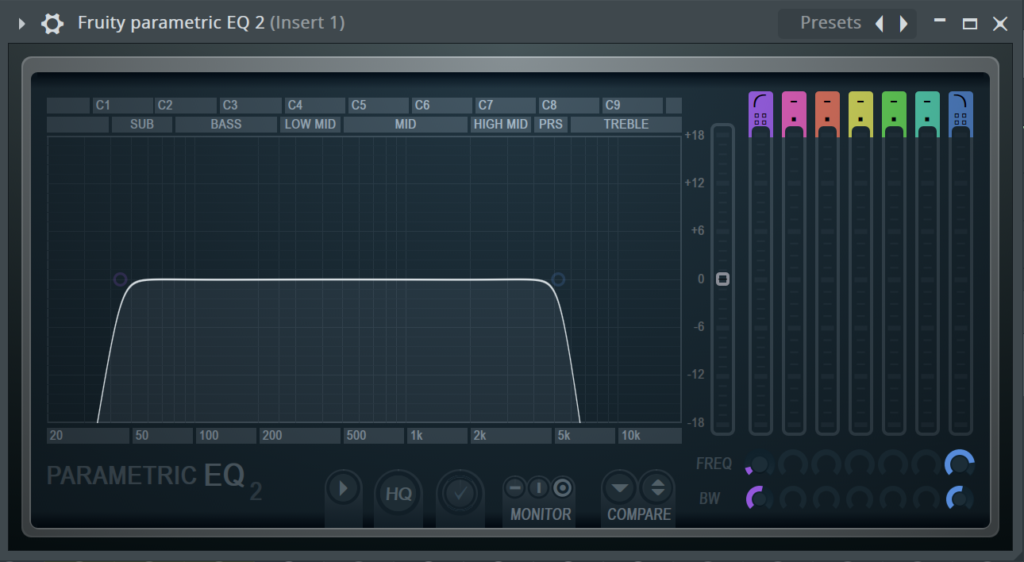Set MONITOR to the circle option
1024x562 pixels.
pos(562,488)
